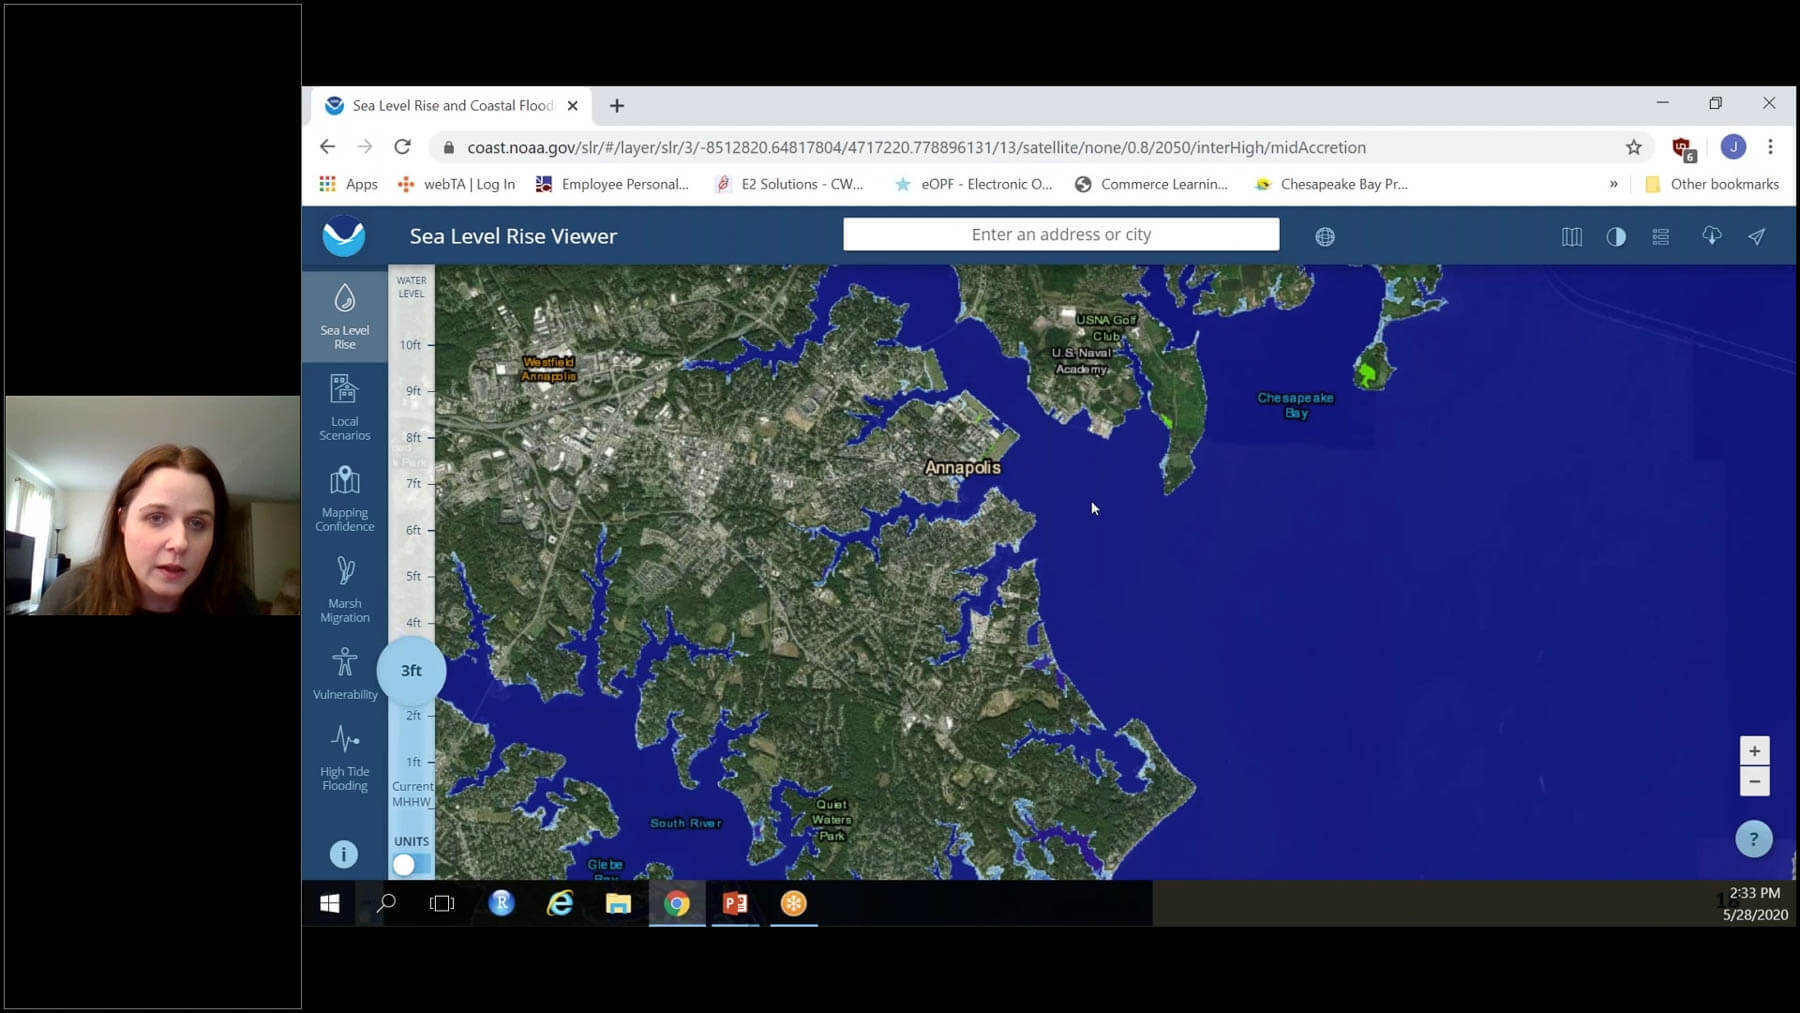Click the info icon in sidebar
The width and height of the screenshot is (1800, 1013).
pyautogui.click(x=343, y=854)
